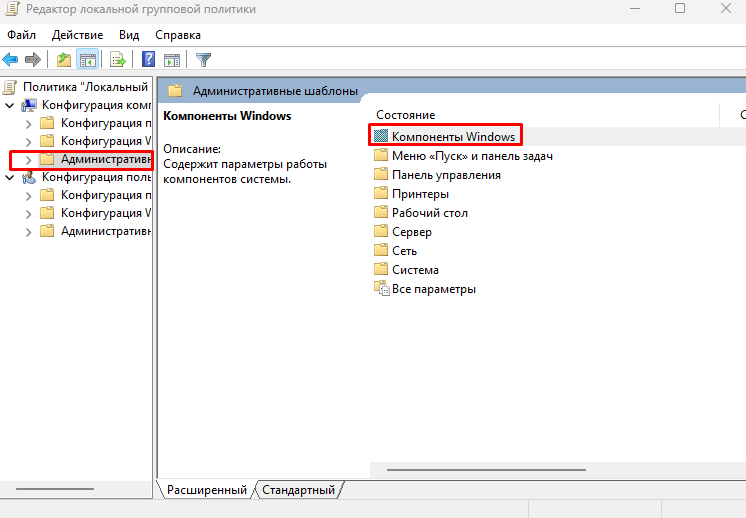
Task: Select Административн folder under Конфигурация пользователя
Action: click(x=95, y=232)
